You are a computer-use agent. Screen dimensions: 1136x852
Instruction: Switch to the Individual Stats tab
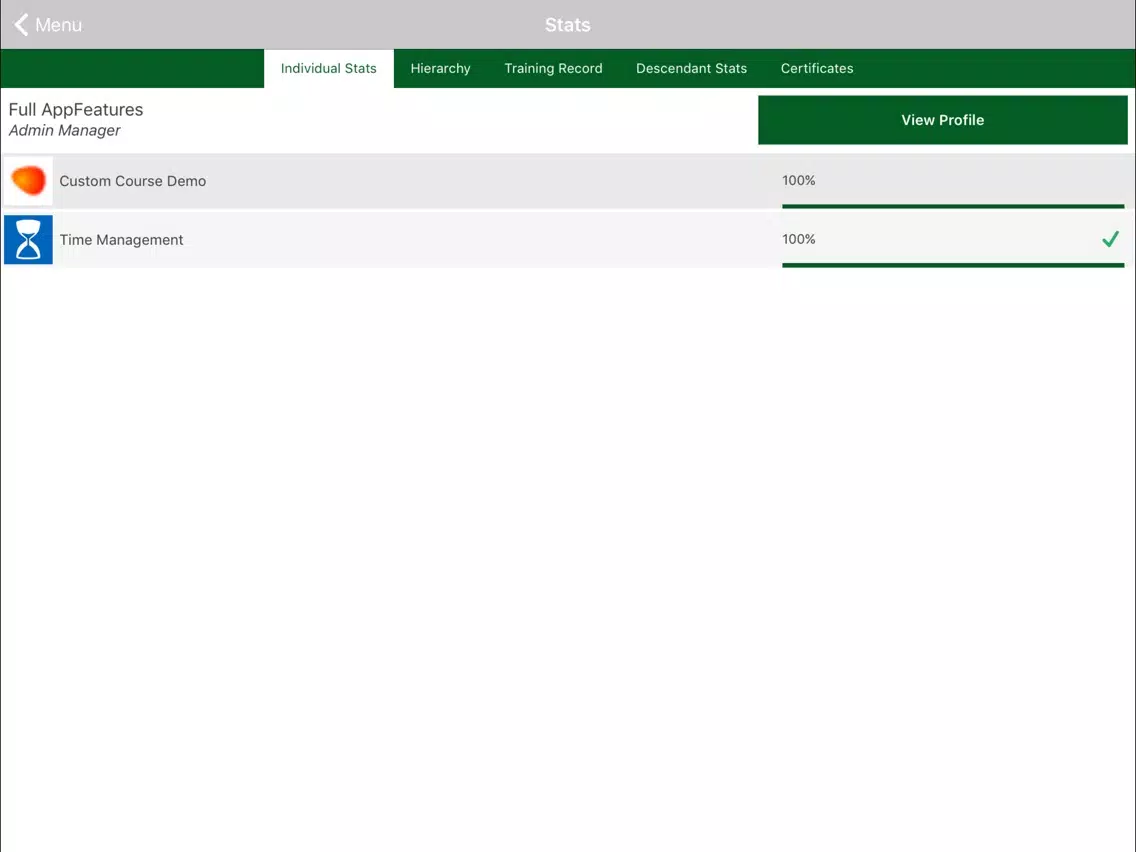click(x=329, y=68)
